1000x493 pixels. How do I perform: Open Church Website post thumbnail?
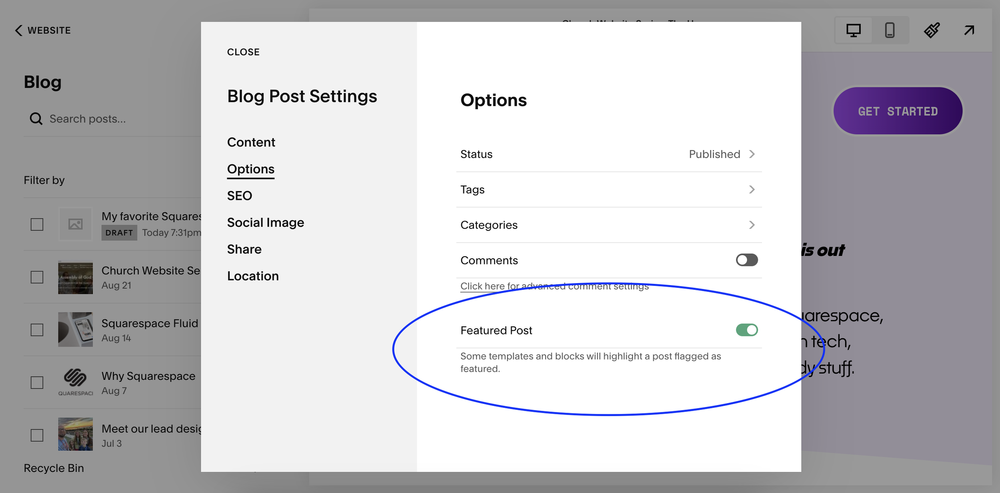coord(75,277)
